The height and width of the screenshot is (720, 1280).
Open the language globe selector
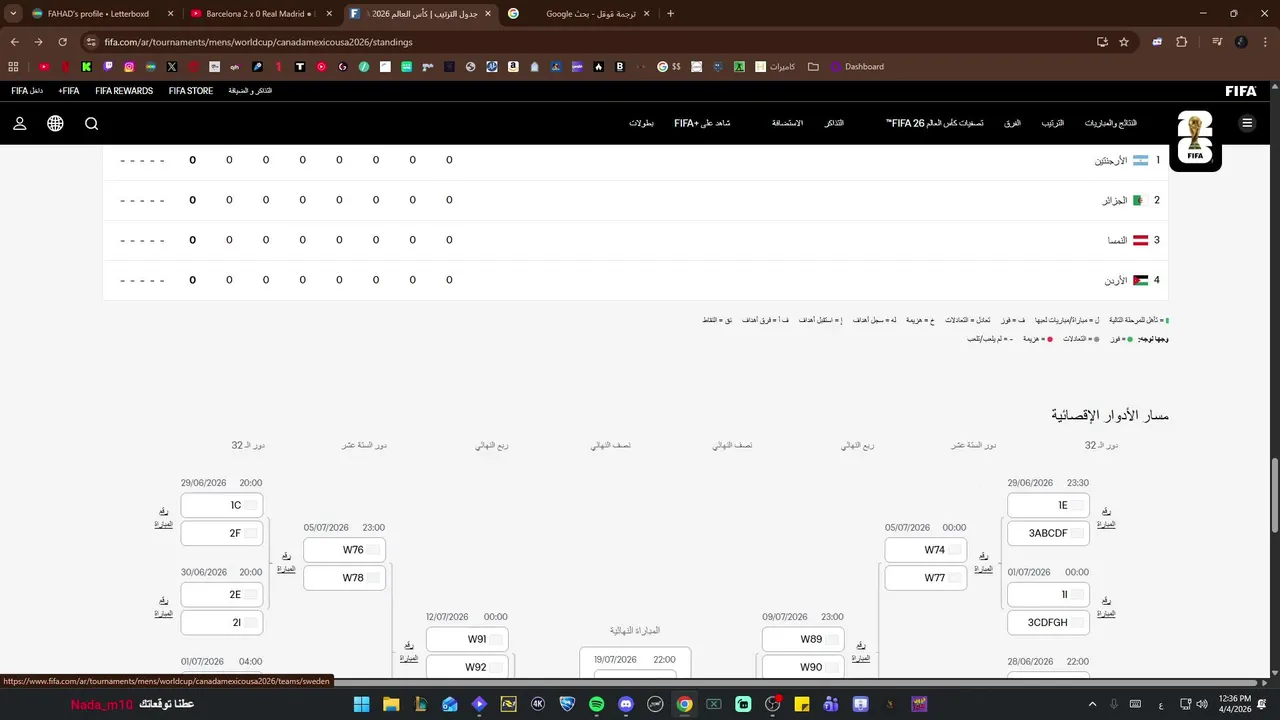click(x=55, y=123)
